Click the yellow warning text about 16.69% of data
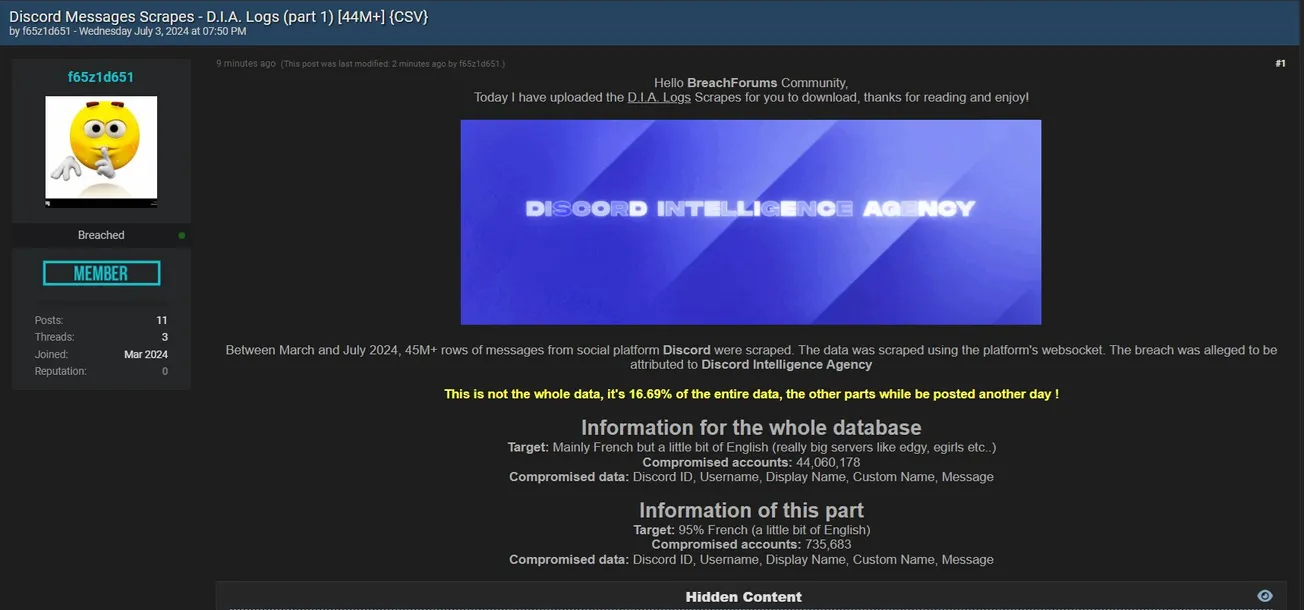The image size is (1304, 610). (x=750, y=393)
